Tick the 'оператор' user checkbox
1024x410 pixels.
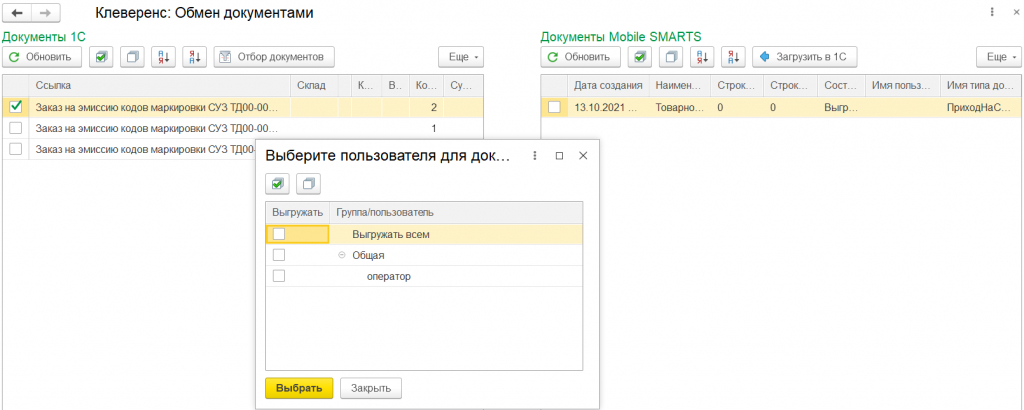tap(279, 276)
